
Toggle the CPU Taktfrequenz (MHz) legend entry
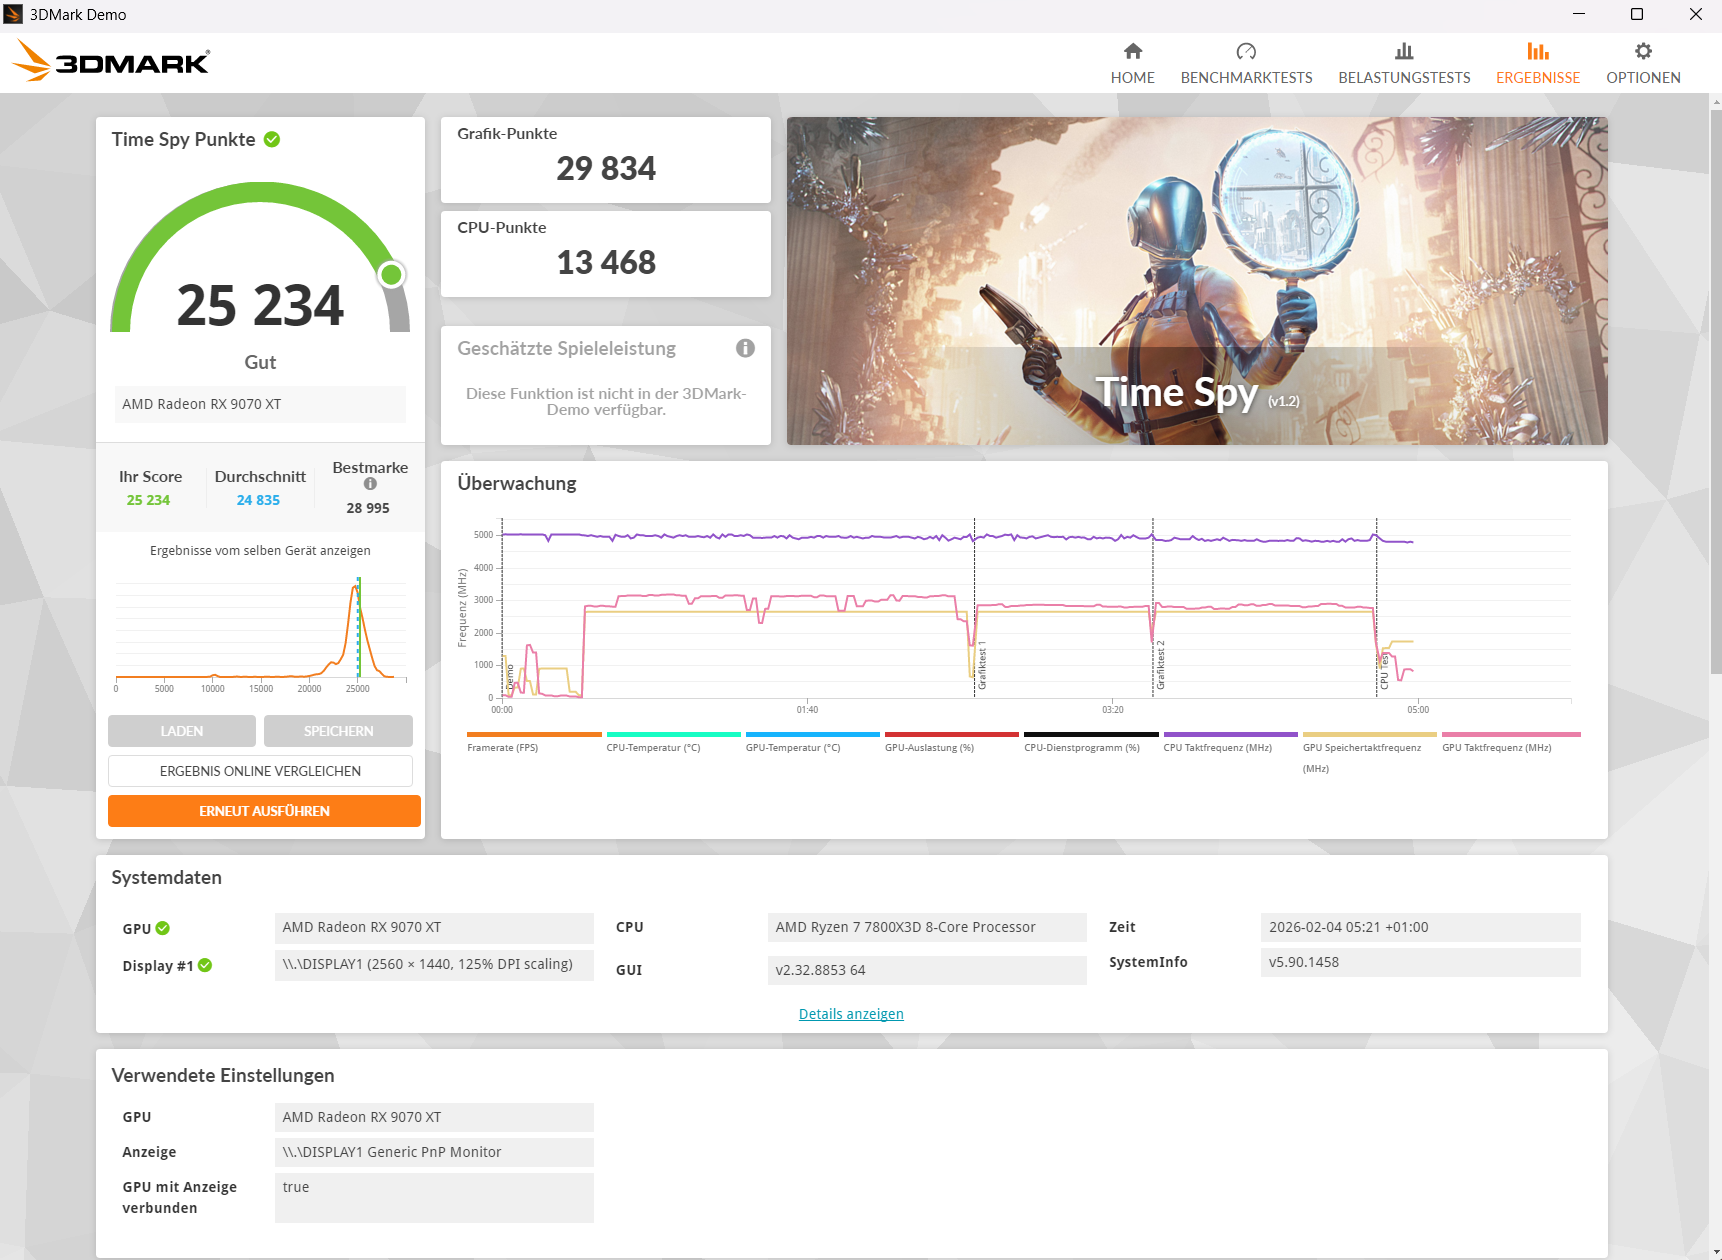click(1230, 742)
